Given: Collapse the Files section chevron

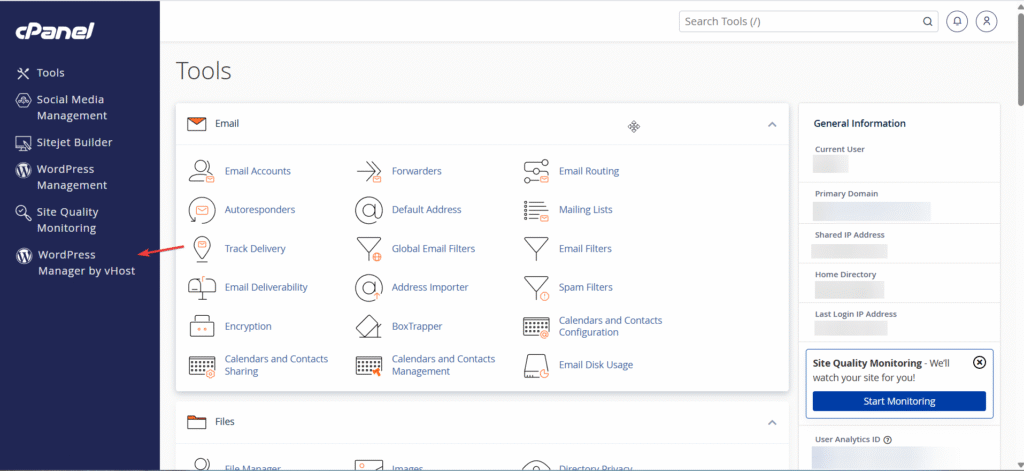Looking at the screenshot, I should [772, 423].
